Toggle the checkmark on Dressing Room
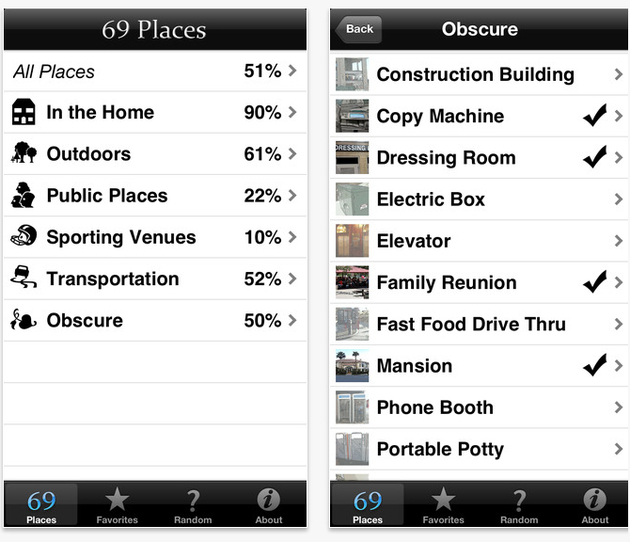 [x=594, y=158]
